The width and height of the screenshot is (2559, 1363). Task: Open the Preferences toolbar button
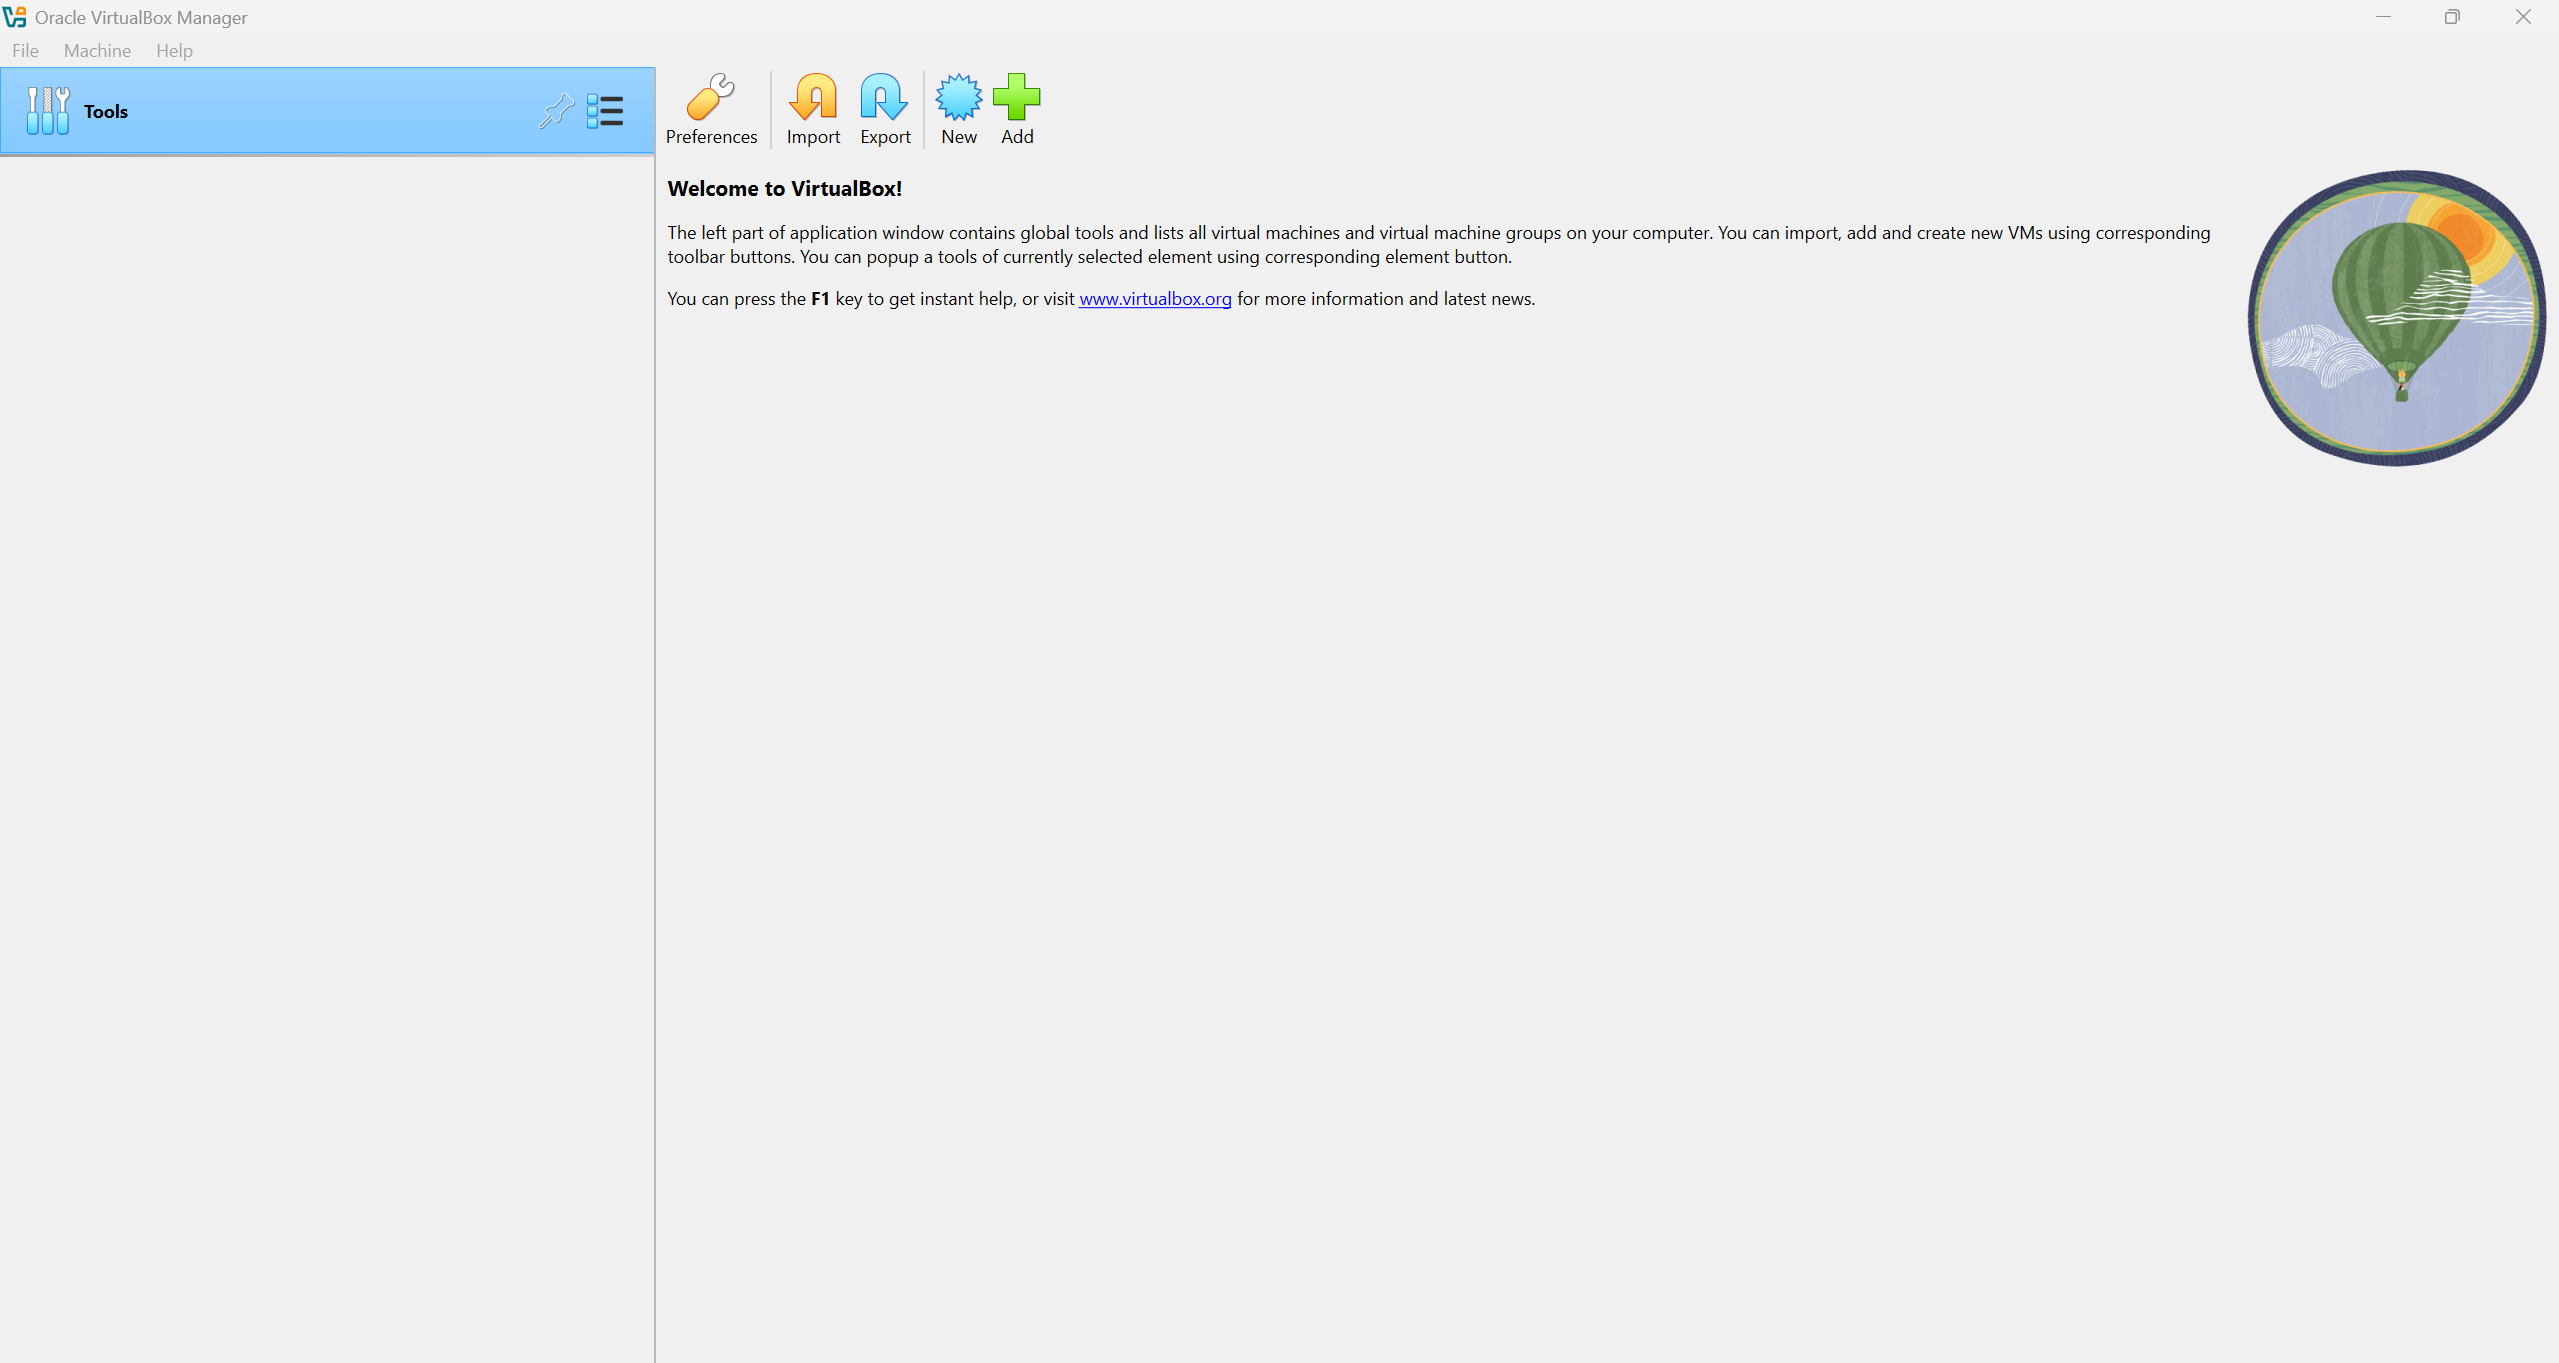711,110
